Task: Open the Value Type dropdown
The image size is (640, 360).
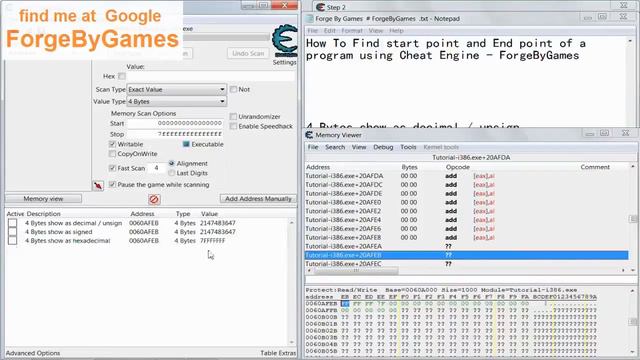Action: pyautogui.click(x=176, y=101)
